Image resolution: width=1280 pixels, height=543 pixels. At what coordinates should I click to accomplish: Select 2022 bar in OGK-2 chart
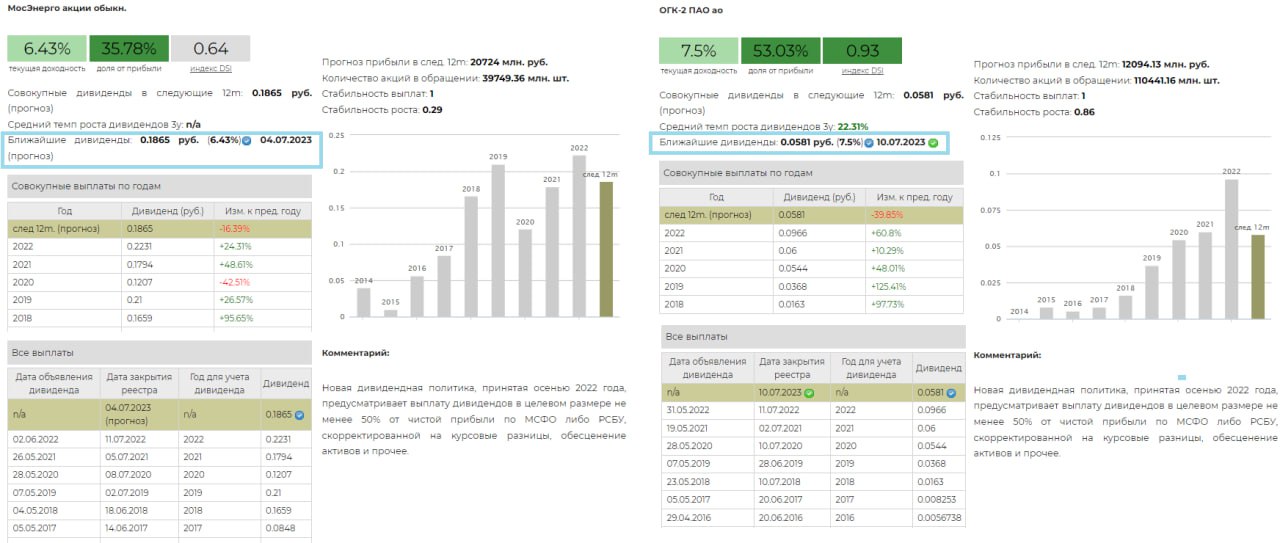coord(1231,249)
